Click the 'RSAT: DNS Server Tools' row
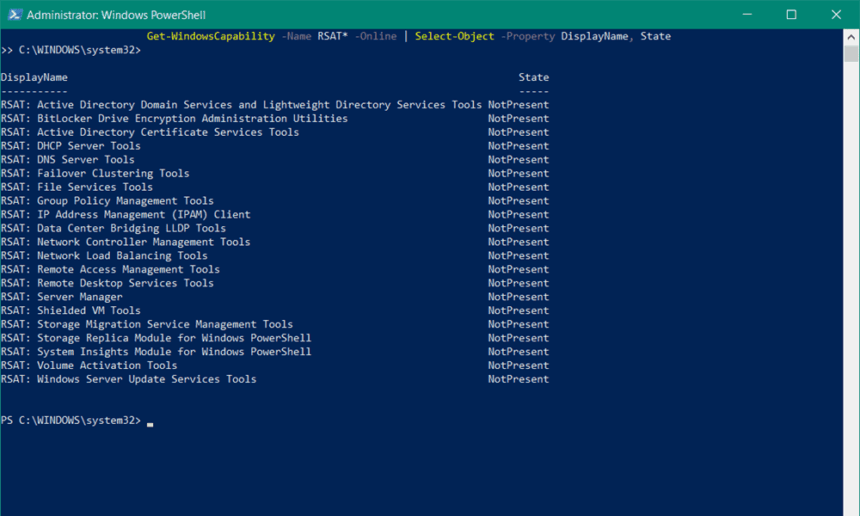This screenshot has width=860, height=516. click(x=67, y=159)
